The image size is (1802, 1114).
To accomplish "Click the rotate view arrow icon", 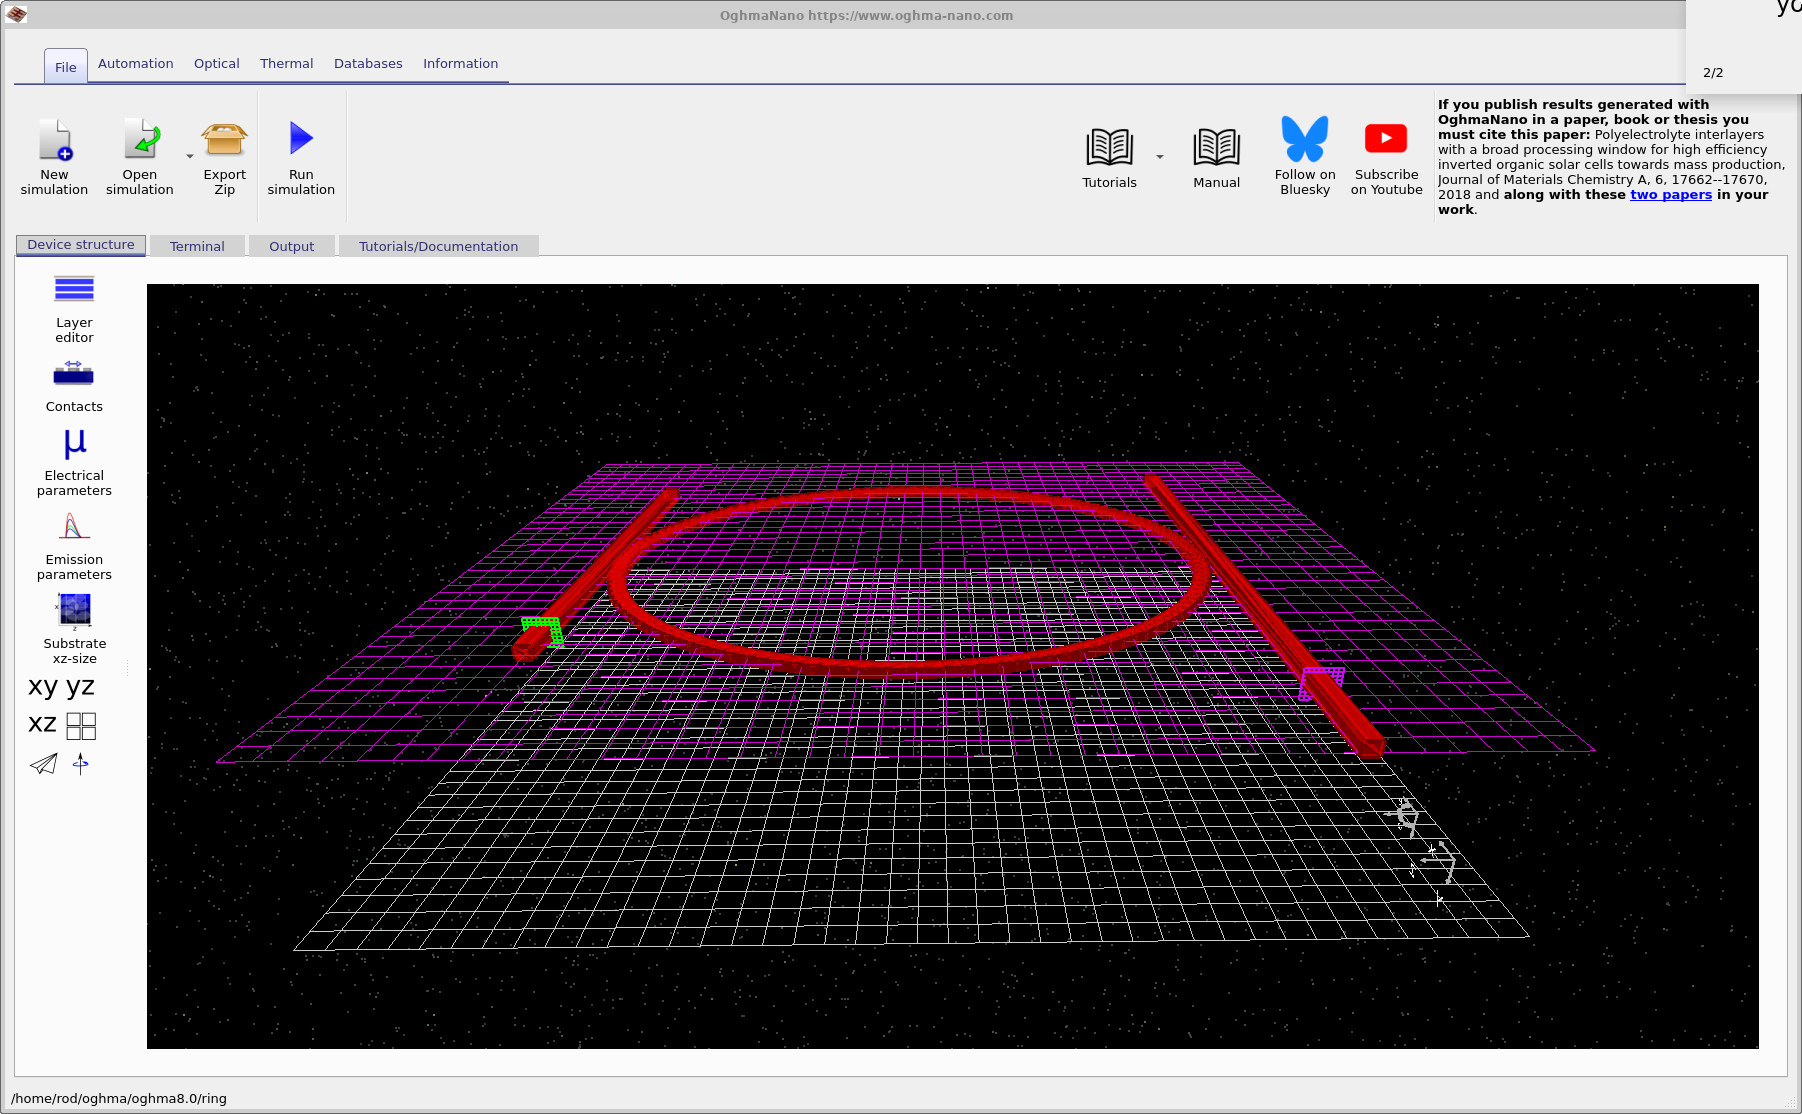I will tap(81, 765).
